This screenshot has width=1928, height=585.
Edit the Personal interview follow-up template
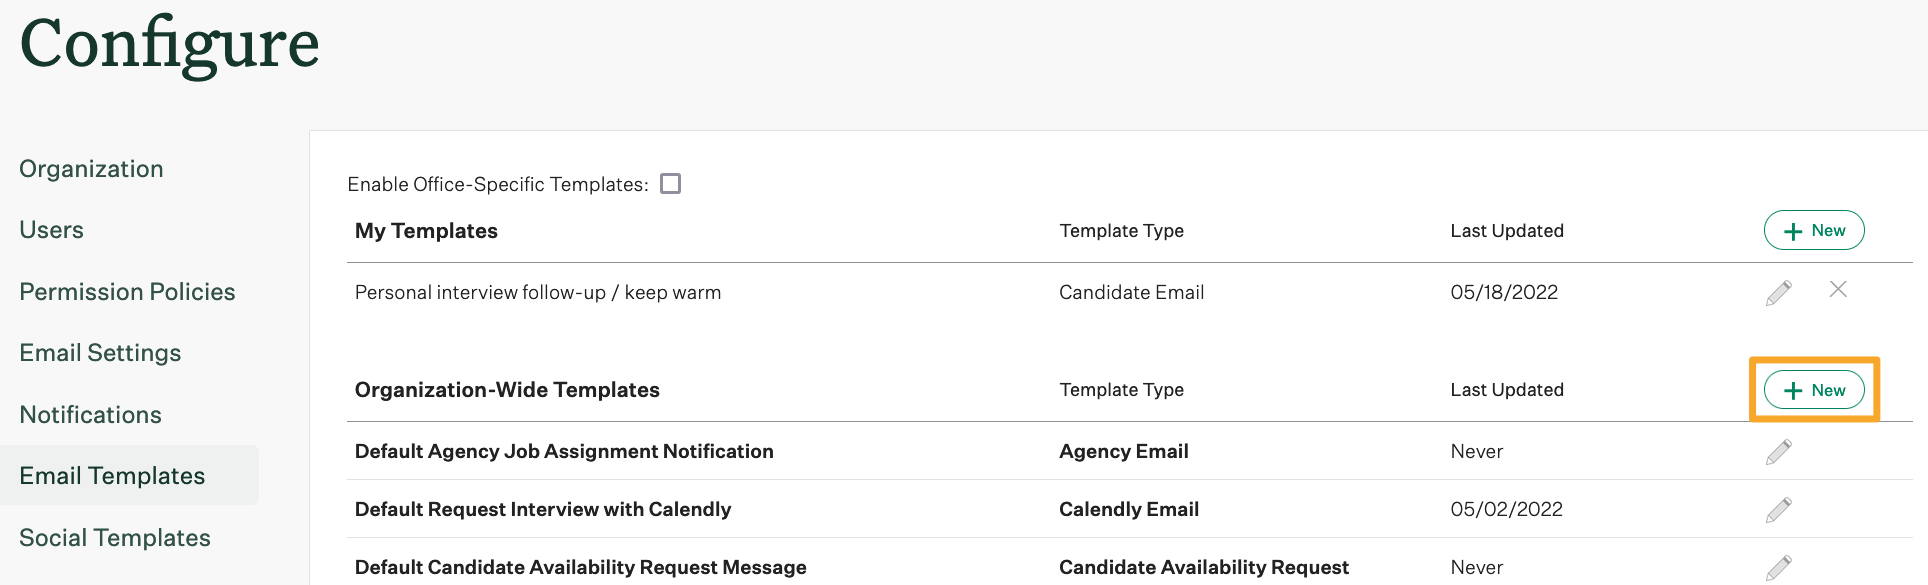(x=1779, y=291)
